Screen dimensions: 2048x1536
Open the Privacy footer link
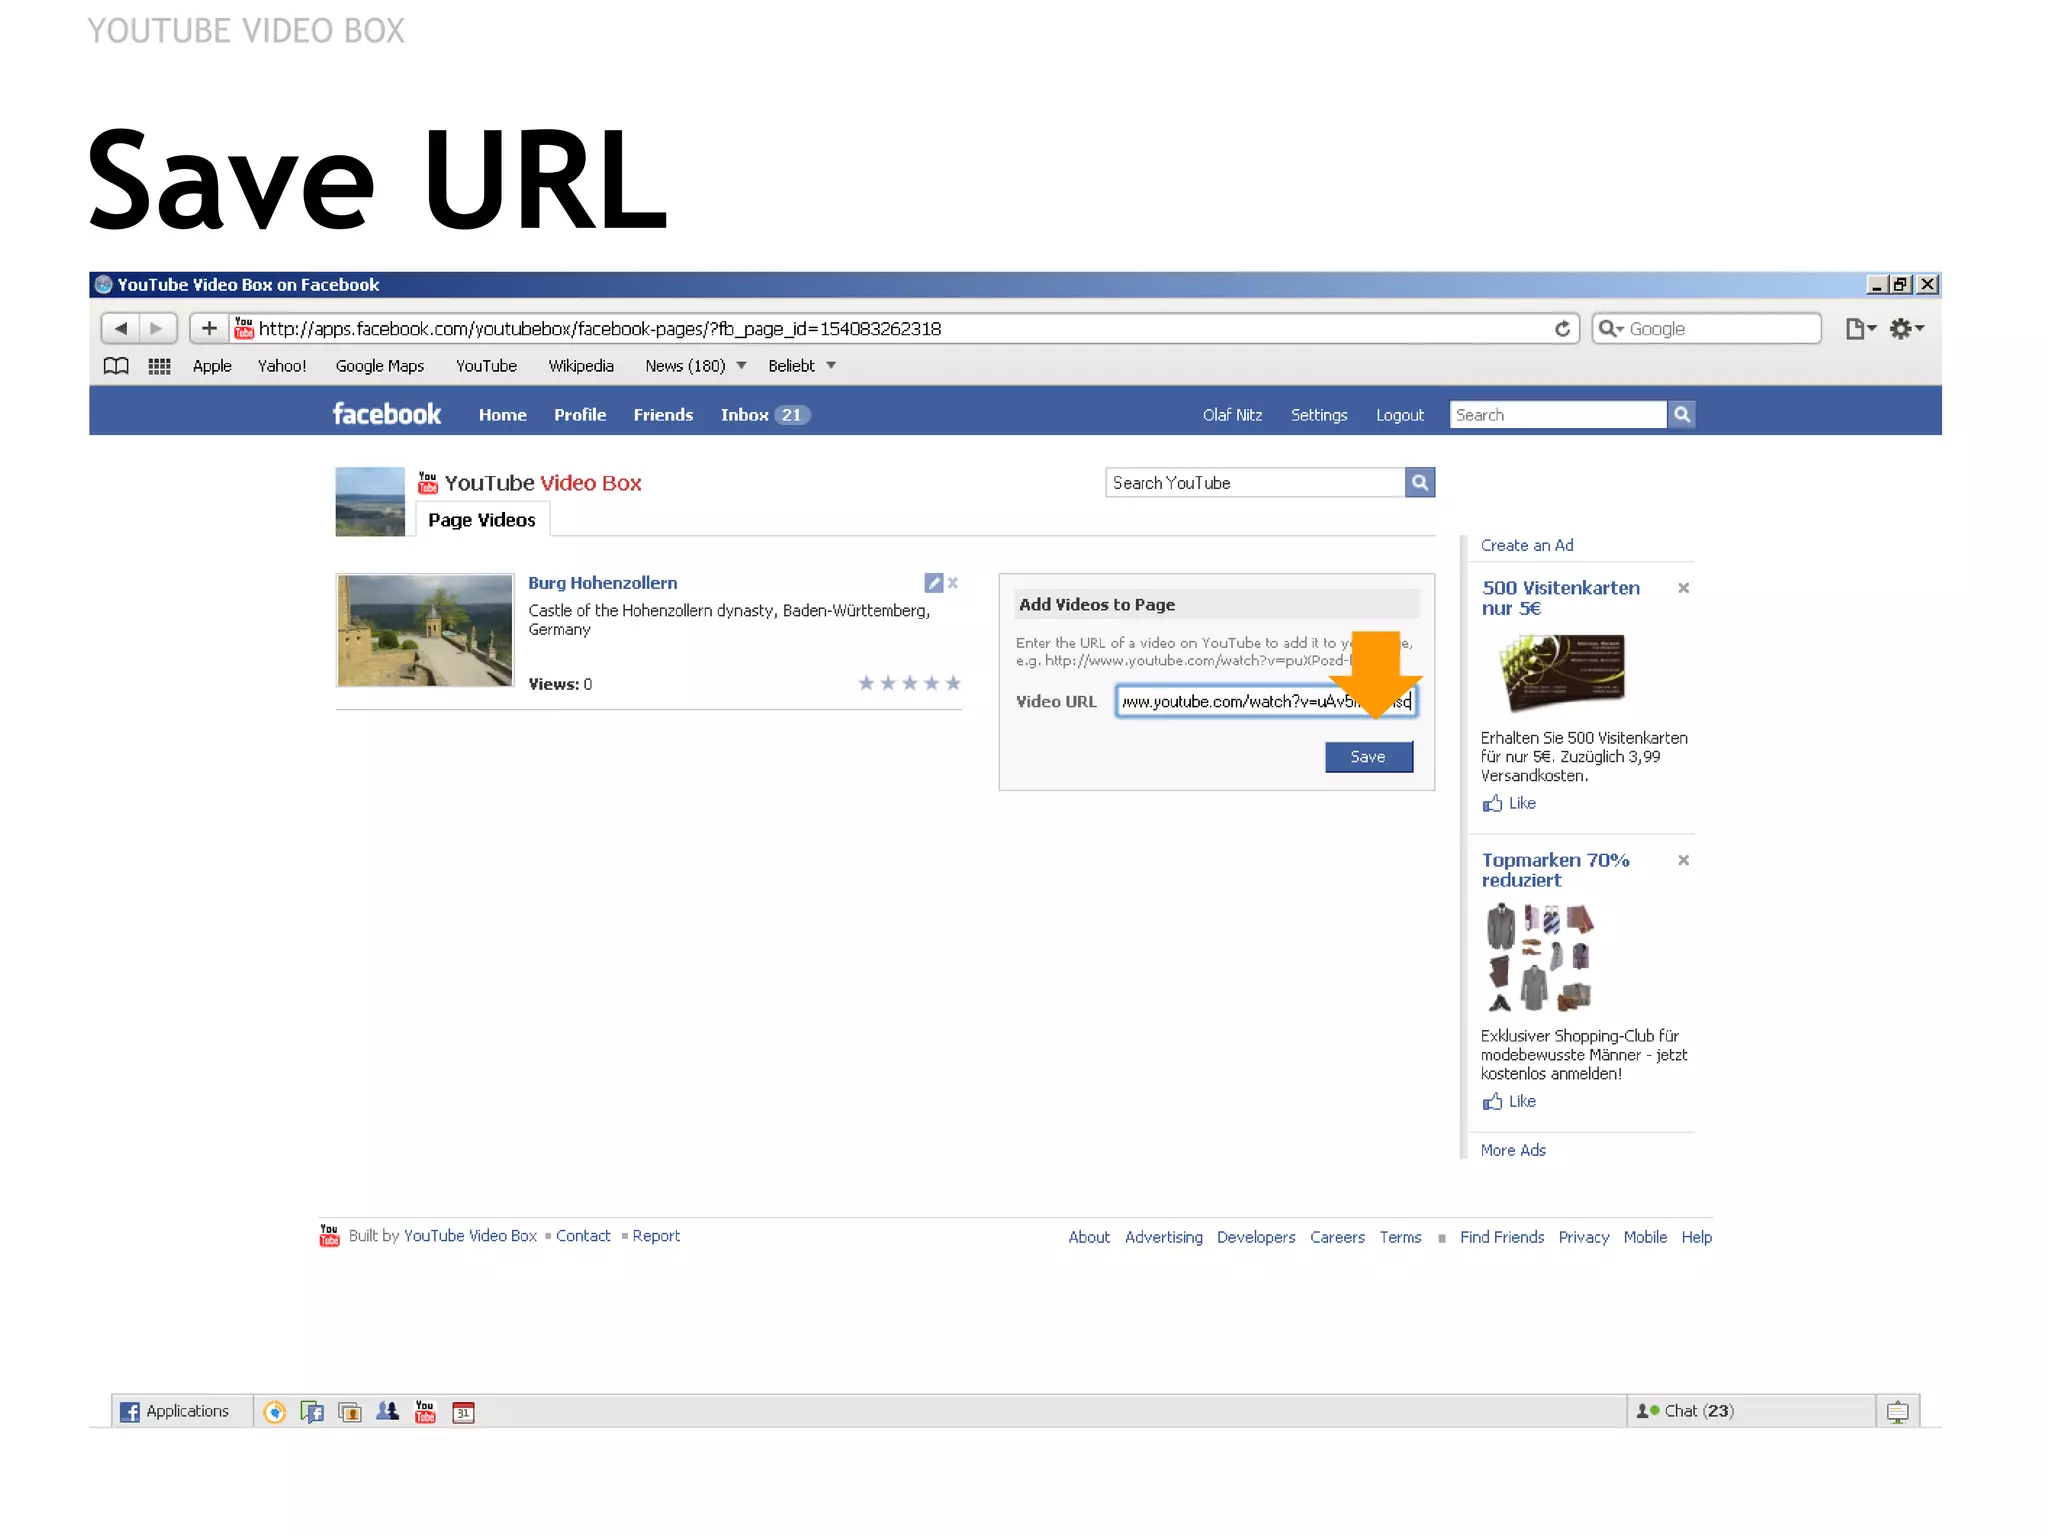(x=1584, y=1238)
